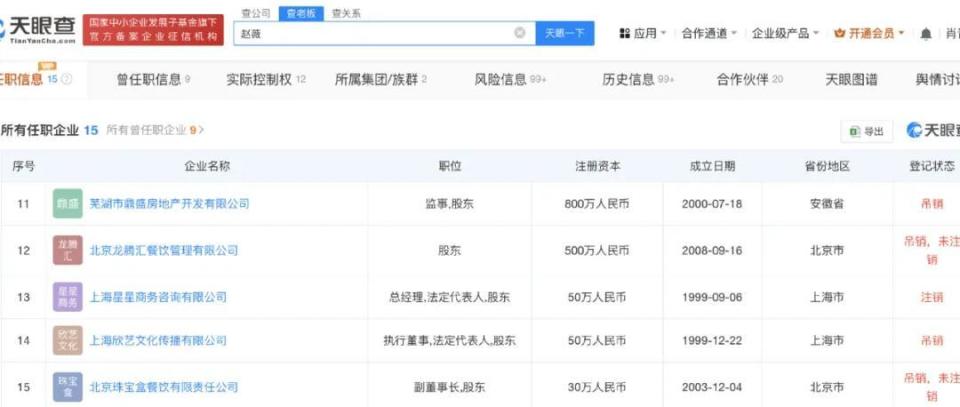The height and width of the screenshot is (407, 960).
Task: Click the green 鼎盛 company logo icon
Action: click(67, 204)
